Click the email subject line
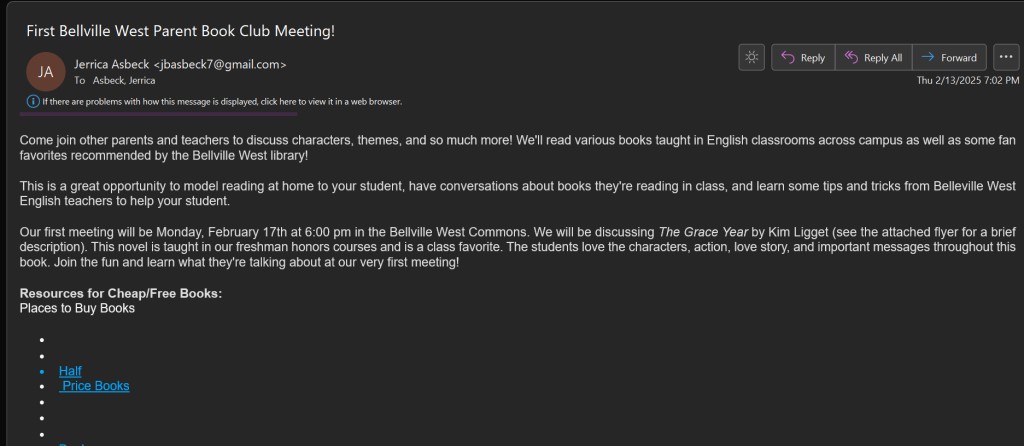 (181, 31)
